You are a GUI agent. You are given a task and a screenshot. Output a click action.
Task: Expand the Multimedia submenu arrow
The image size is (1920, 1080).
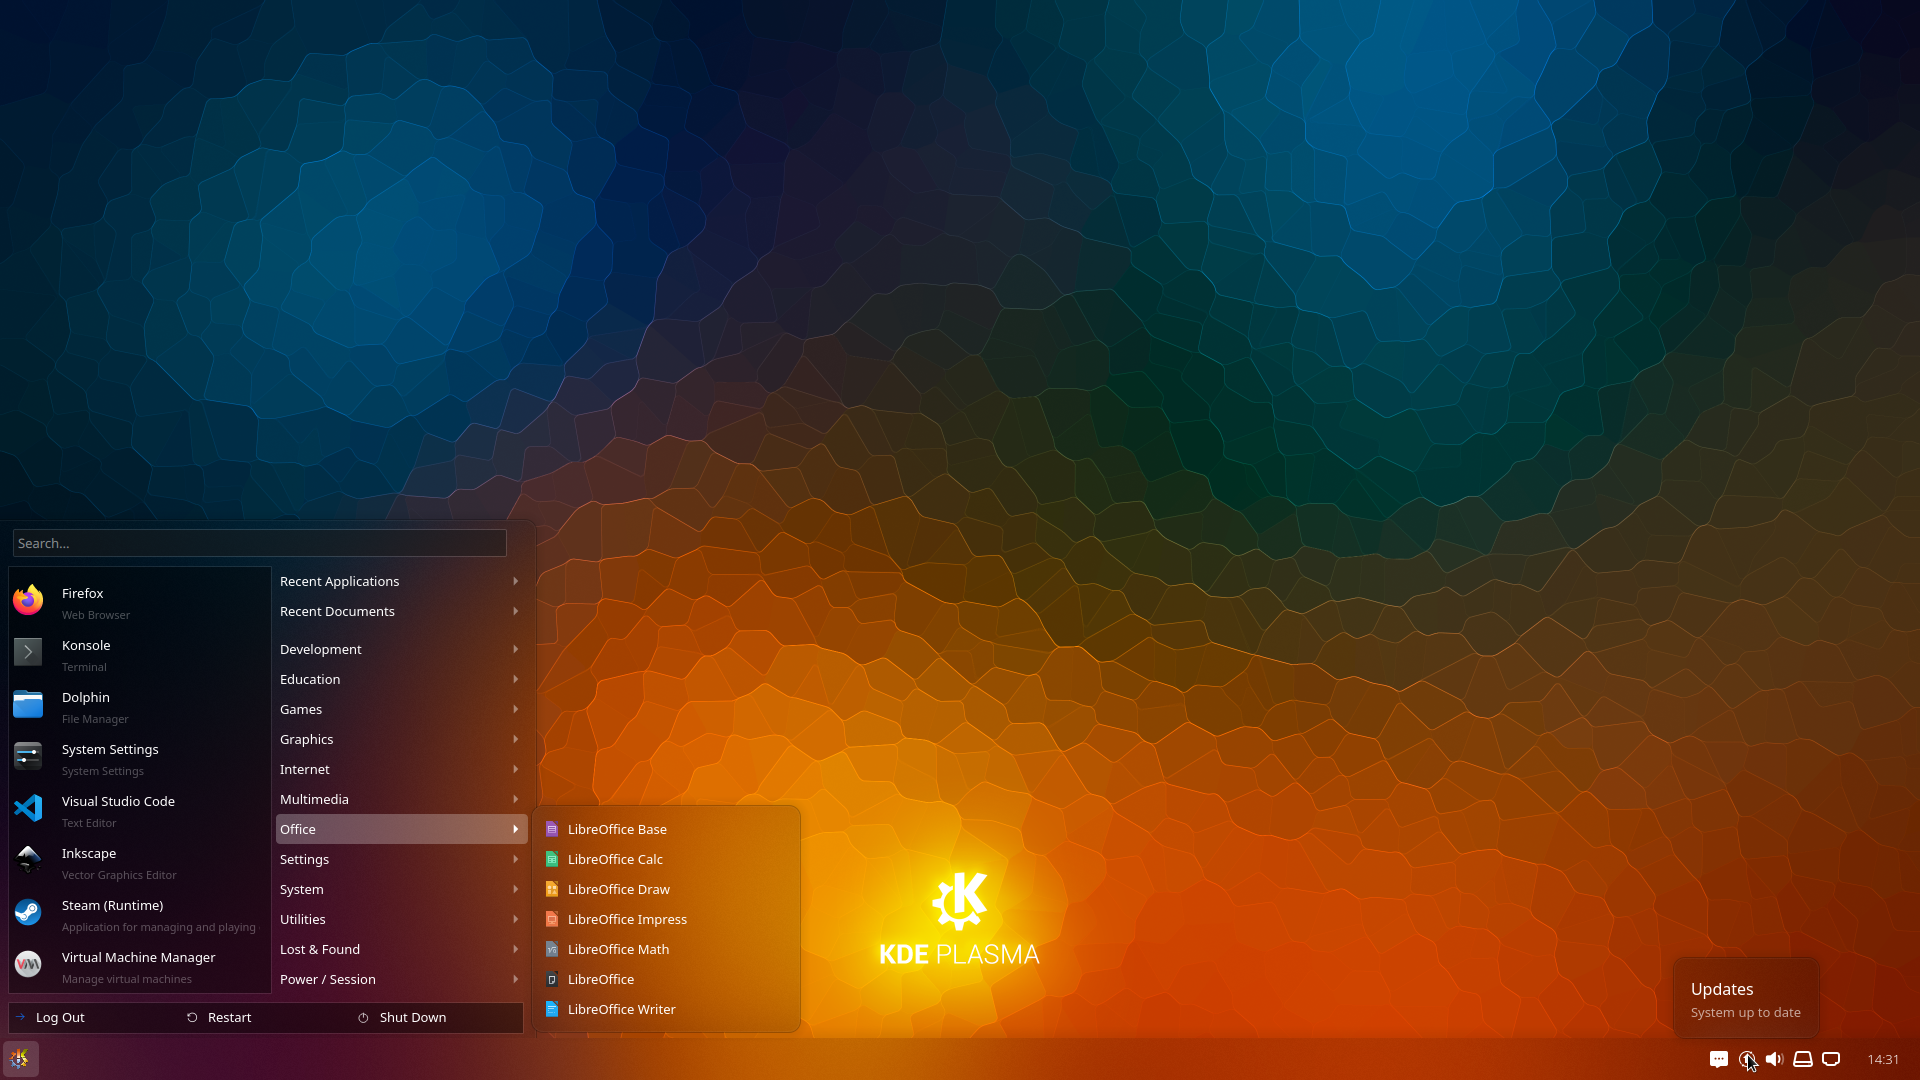coord(516,799)
